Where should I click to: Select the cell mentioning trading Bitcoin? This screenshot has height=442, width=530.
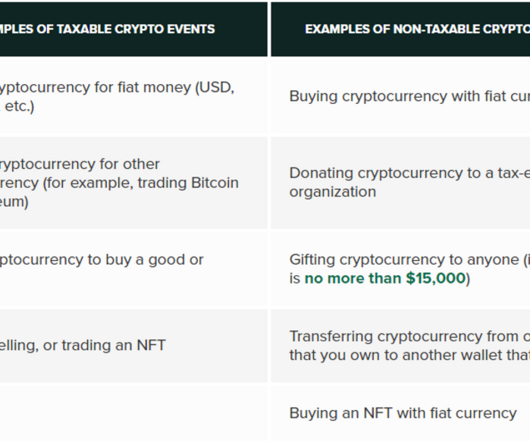[x=134, y=183]
